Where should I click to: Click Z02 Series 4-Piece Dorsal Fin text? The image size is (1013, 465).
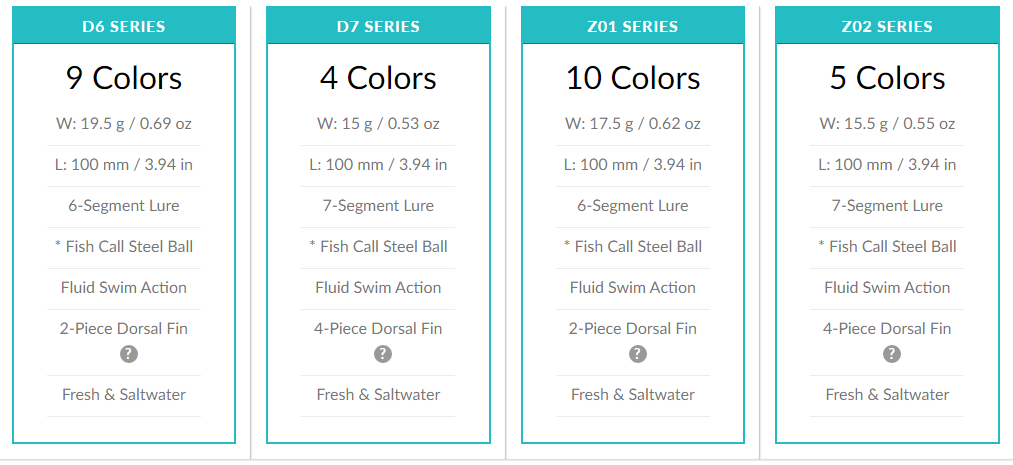pyautogui.click(x=887, y=328)
